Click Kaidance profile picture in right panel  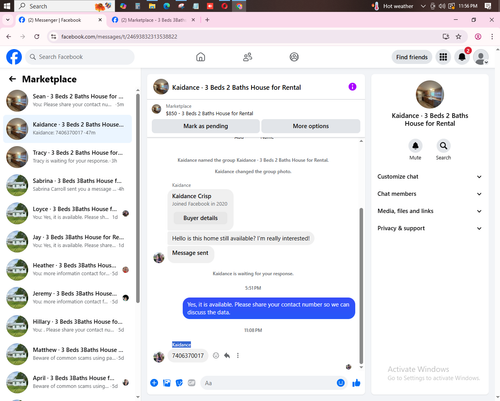430,94
